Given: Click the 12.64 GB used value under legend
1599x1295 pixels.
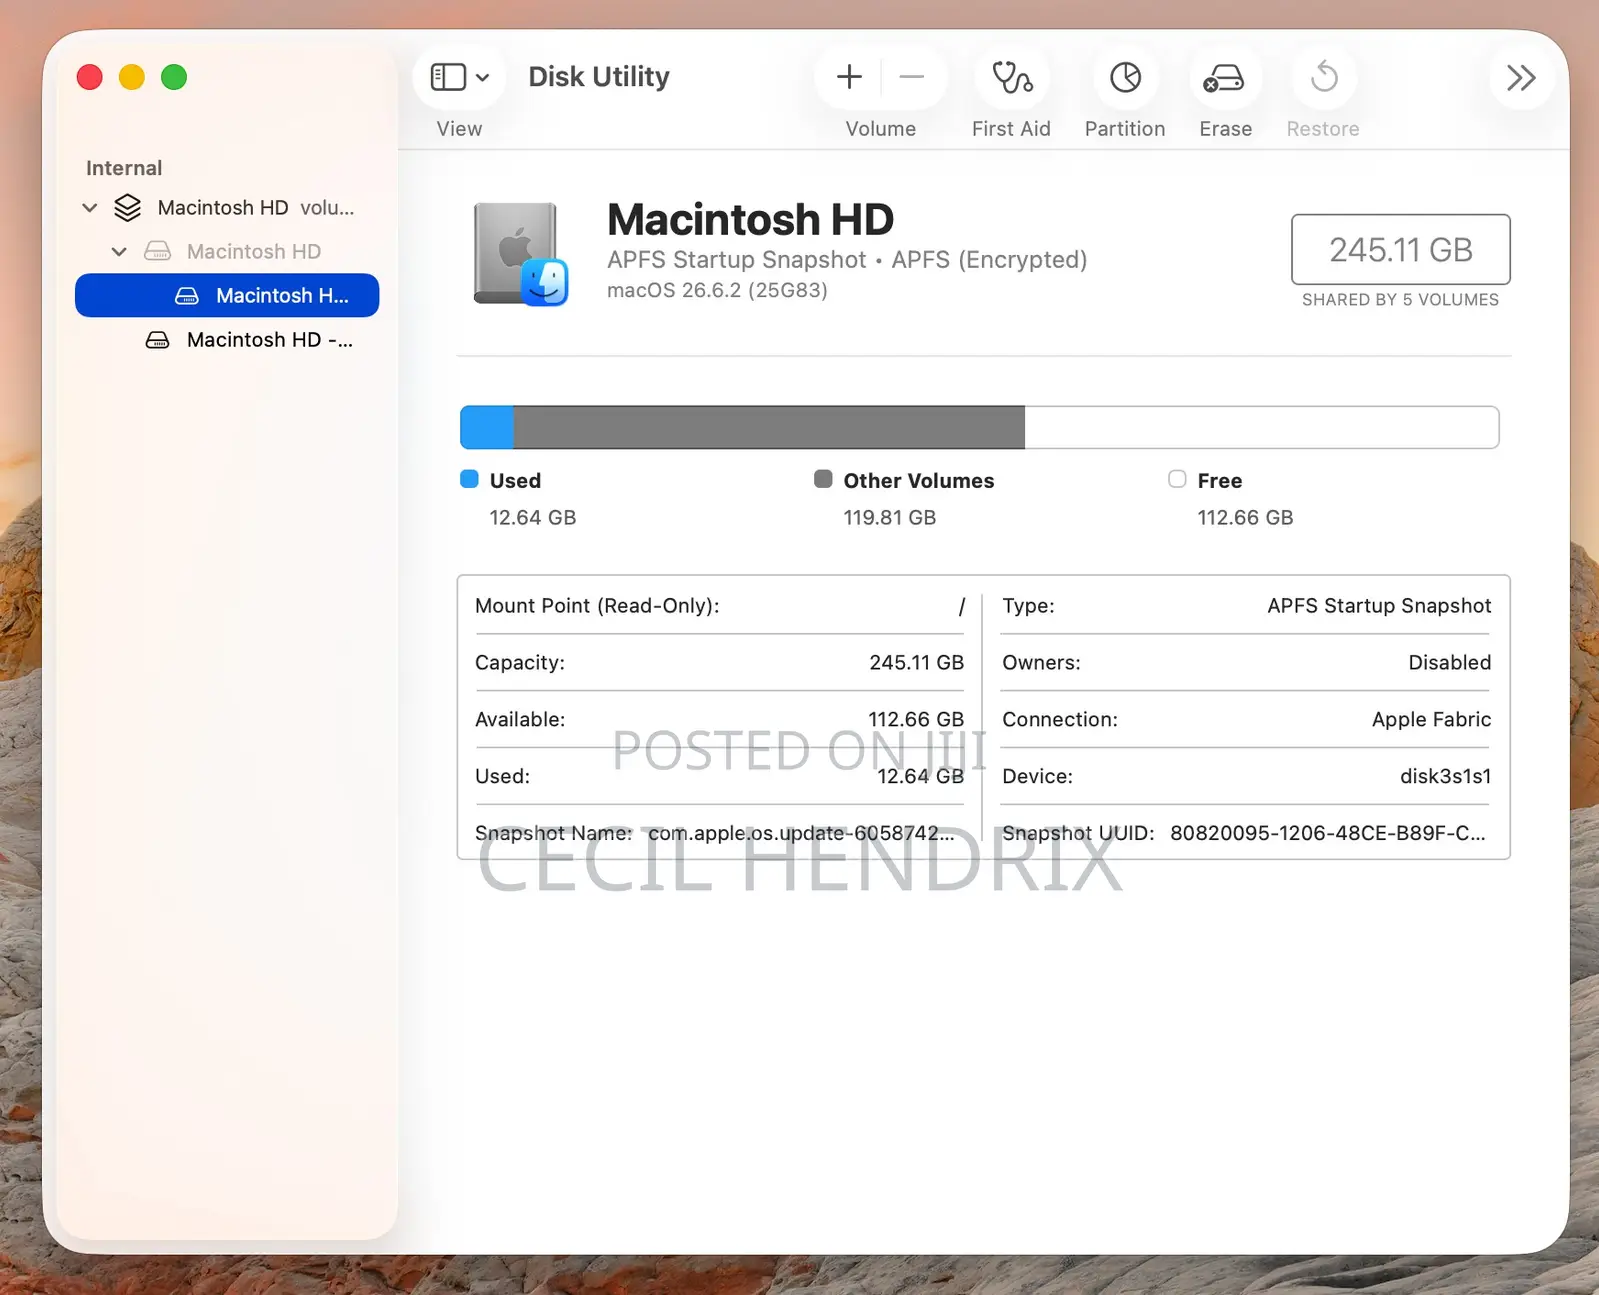Looking at the screenshot, I should coord(533,518).
